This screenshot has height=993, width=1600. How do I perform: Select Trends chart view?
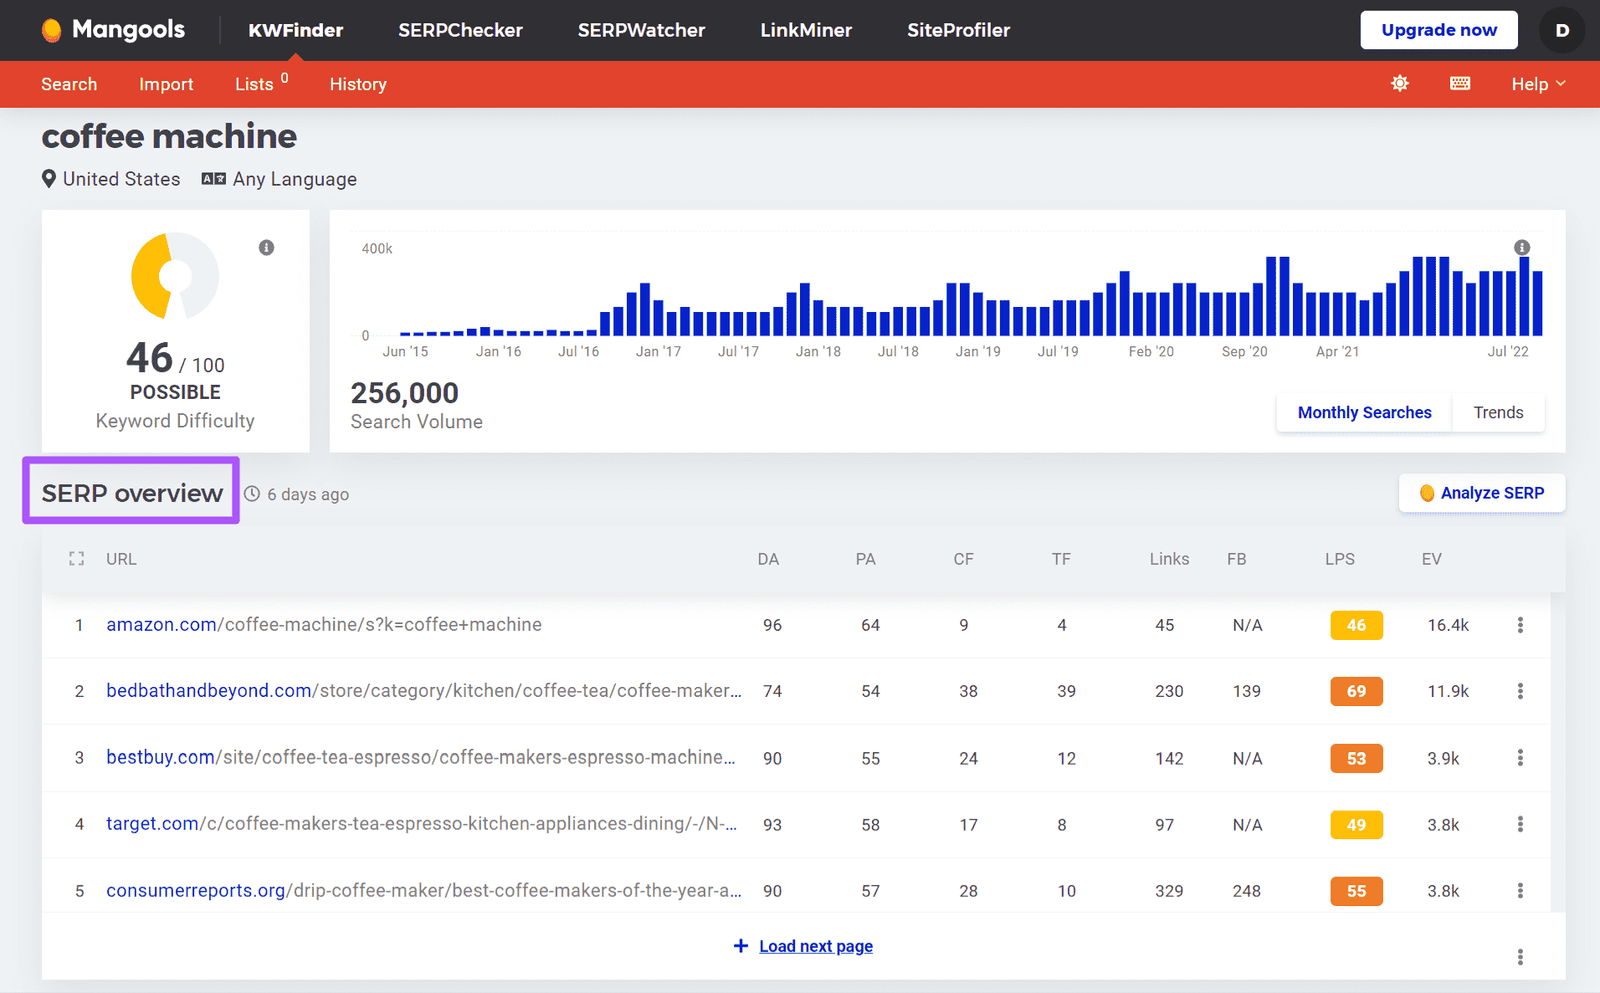(1498, 412)
